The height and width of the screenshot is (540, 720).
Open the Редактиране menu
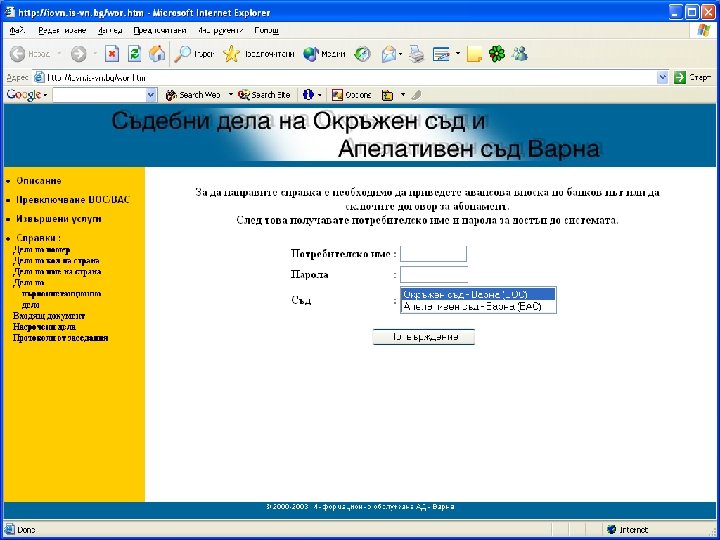pos(62,30)
